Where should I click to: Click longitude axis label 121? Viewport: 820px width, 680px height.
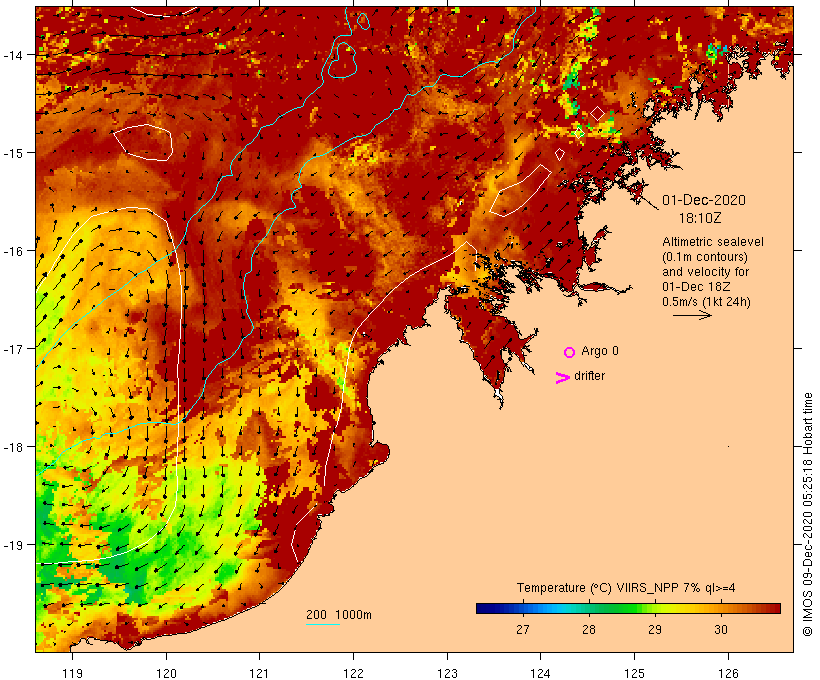260,673
